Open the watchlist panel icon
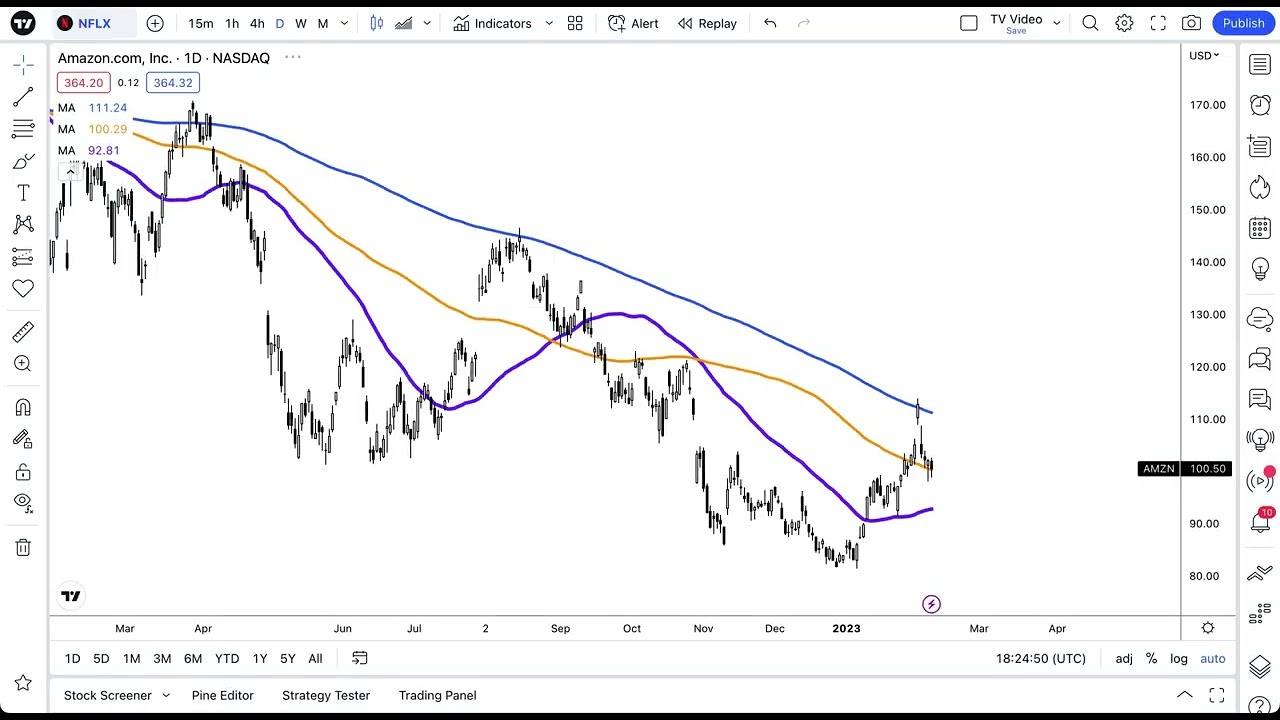 (1260, 65)
